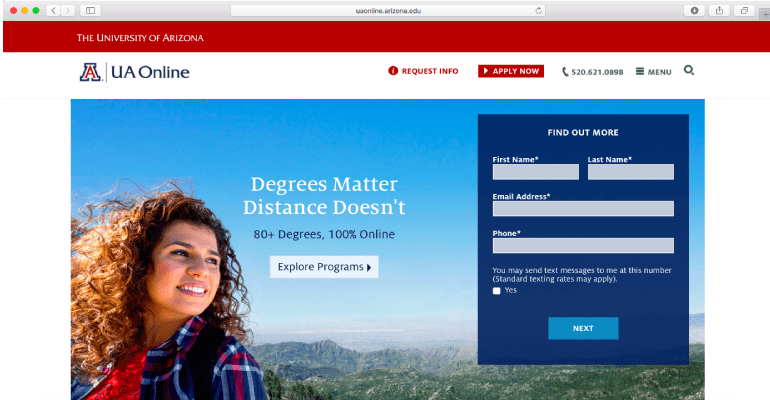Toggle the Safari sidebar icon
This screenshot has height=400, width=770.
point(90,10)
